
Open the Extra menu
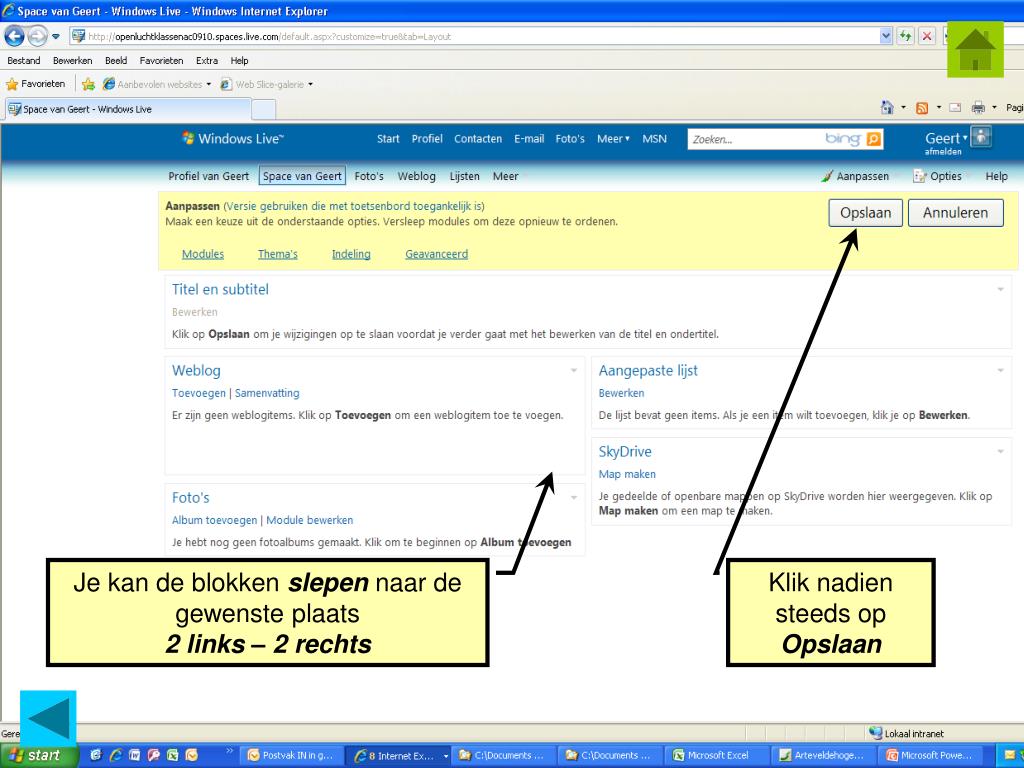(206, 61)
